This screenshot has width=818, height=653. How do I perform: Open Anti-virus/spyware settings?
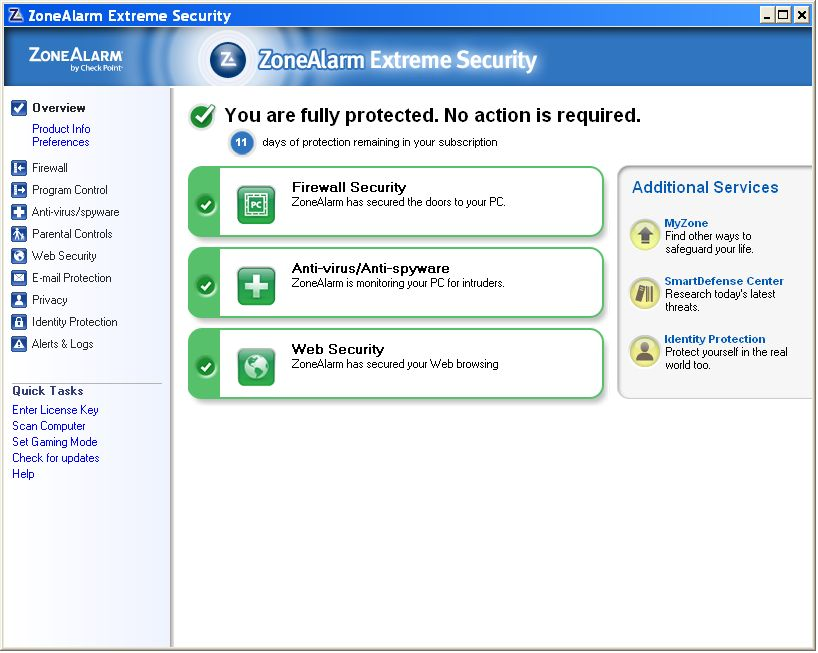[x=76, y=212]
